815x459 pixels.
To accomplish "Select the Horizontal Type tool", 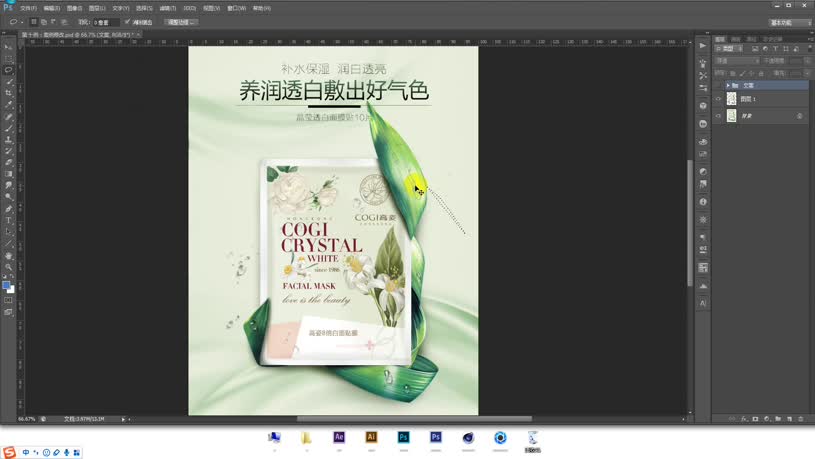I will coord(8,220).
